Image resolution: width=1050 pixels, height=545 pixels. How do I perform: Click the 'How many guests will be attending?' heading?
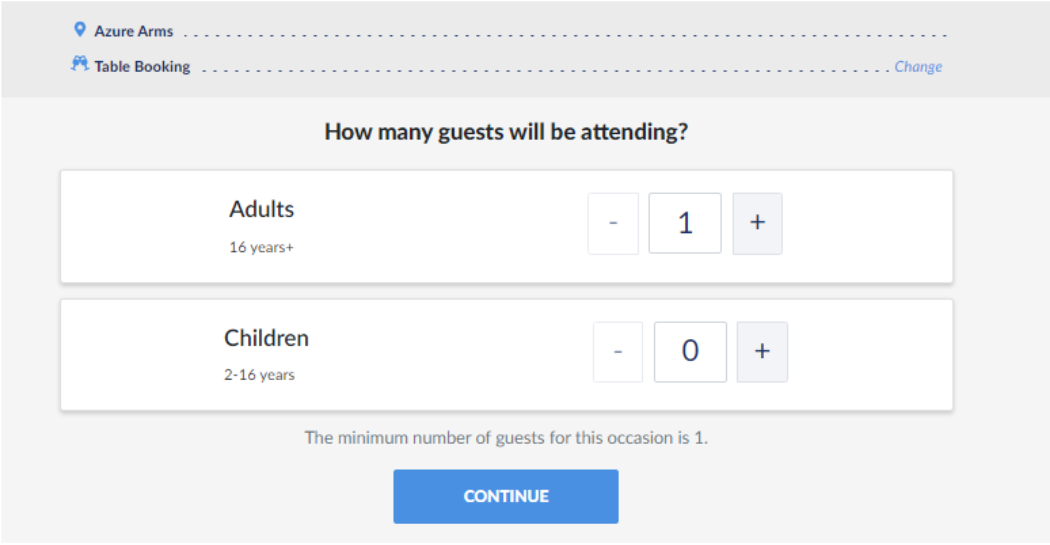(x=506, y=131)
